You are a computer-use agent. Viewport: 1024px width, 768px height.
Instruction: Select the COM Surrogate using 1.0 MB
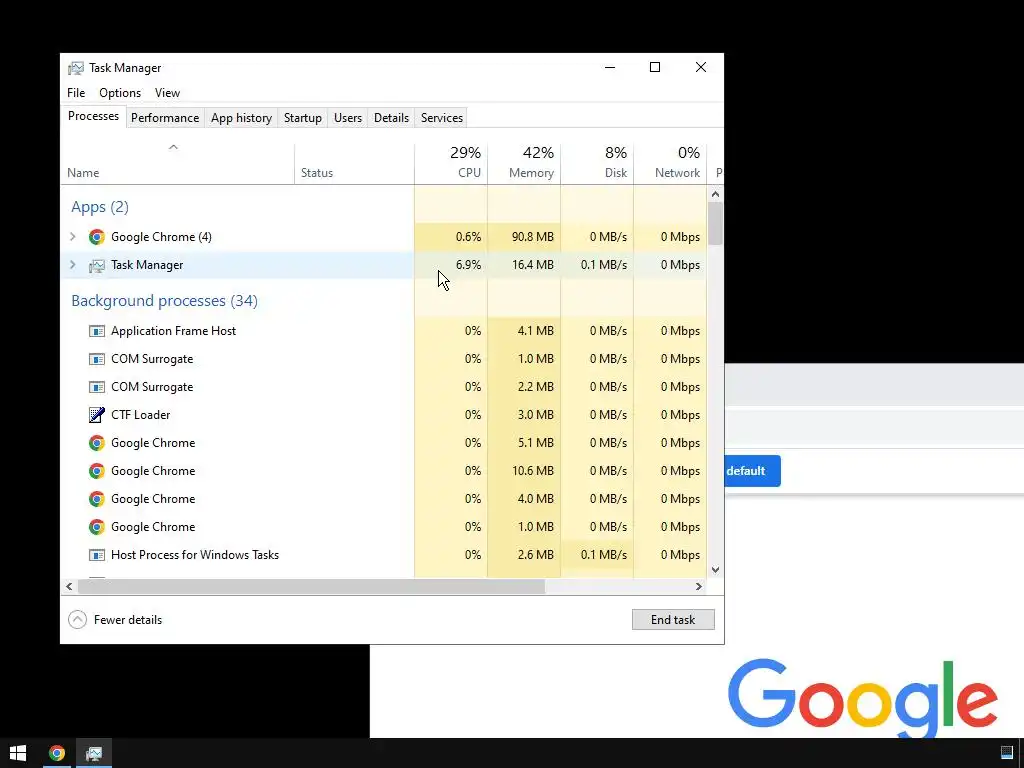pyautogui.click(x=384, y=359)
